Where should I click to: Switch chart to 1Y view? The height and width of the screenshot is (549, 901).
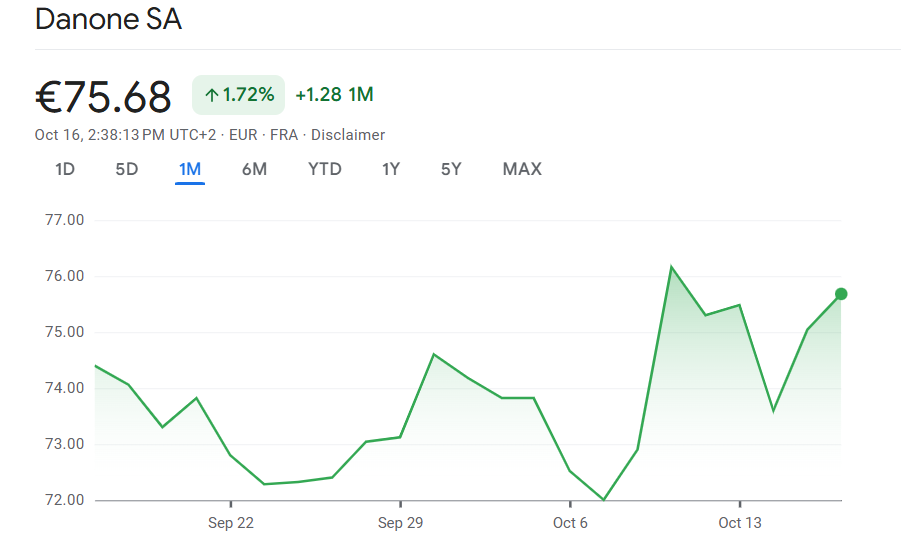[x=391, y=169]
